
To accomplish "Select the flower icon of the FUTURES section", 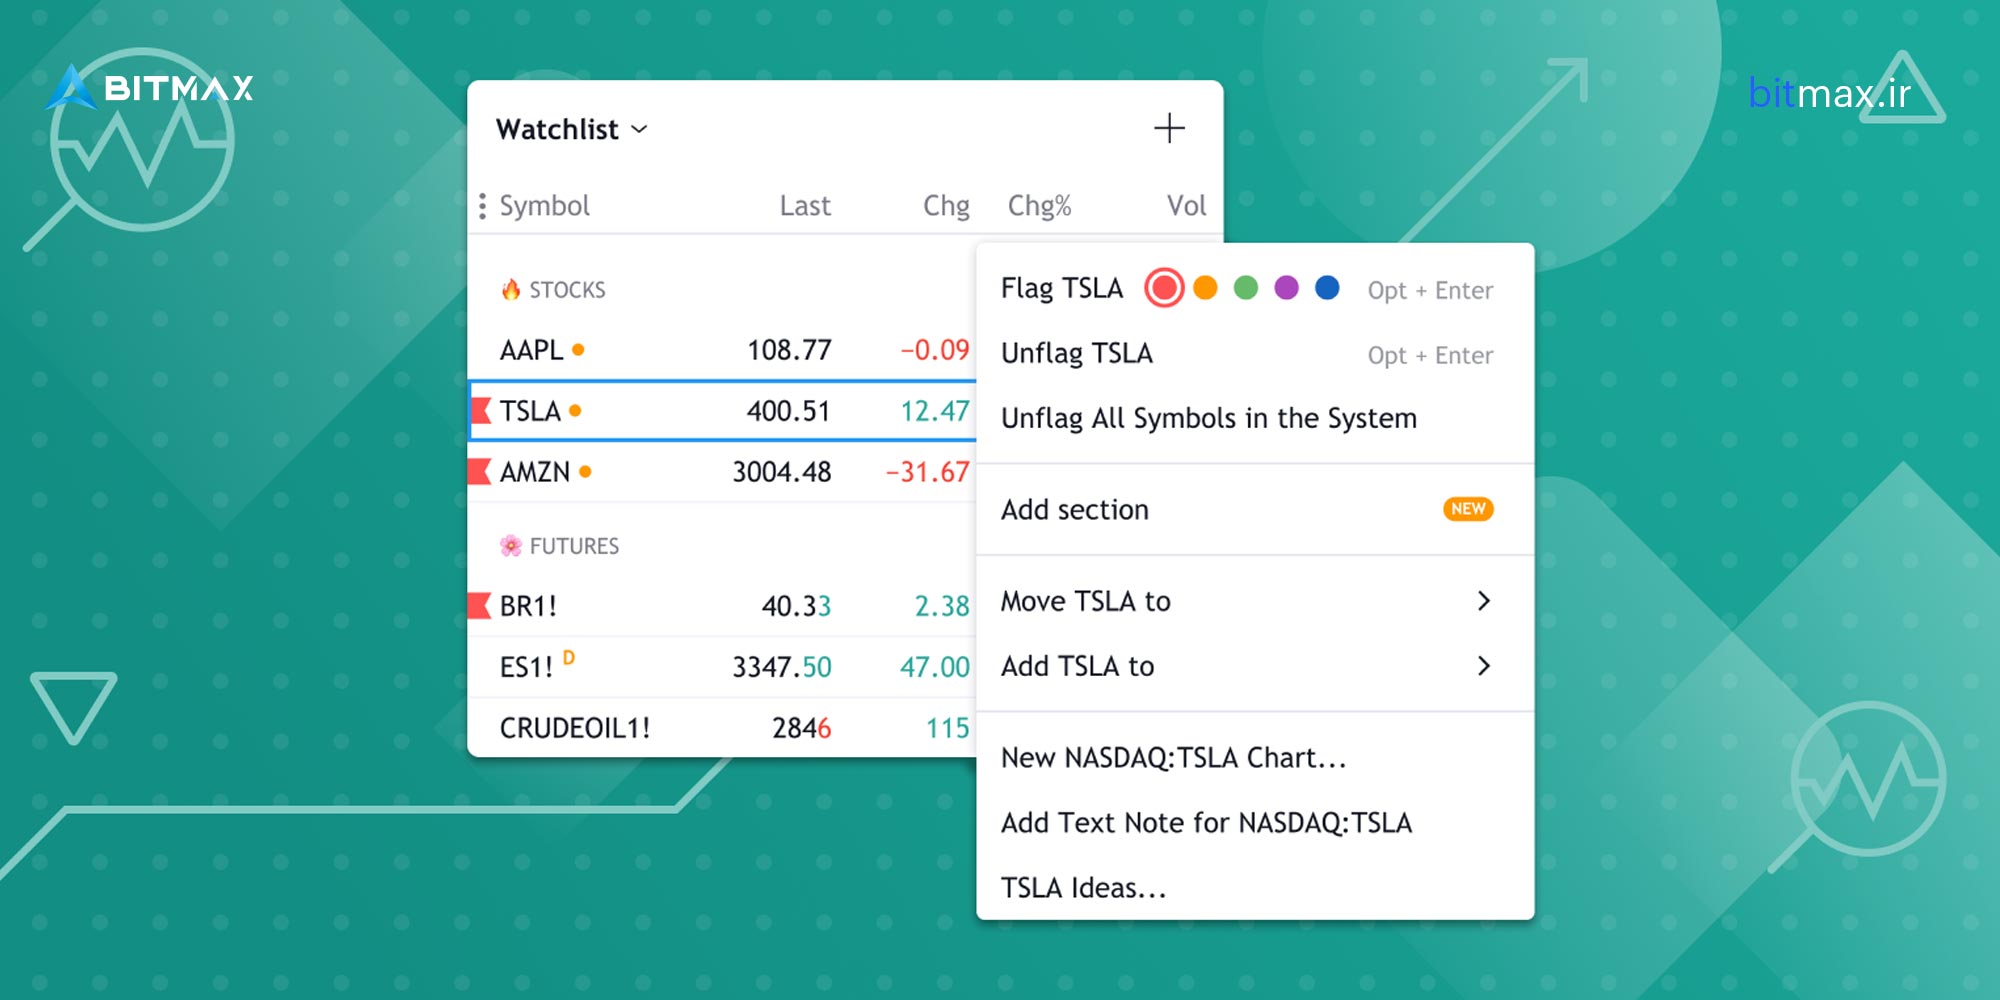I will click(511, 546).
